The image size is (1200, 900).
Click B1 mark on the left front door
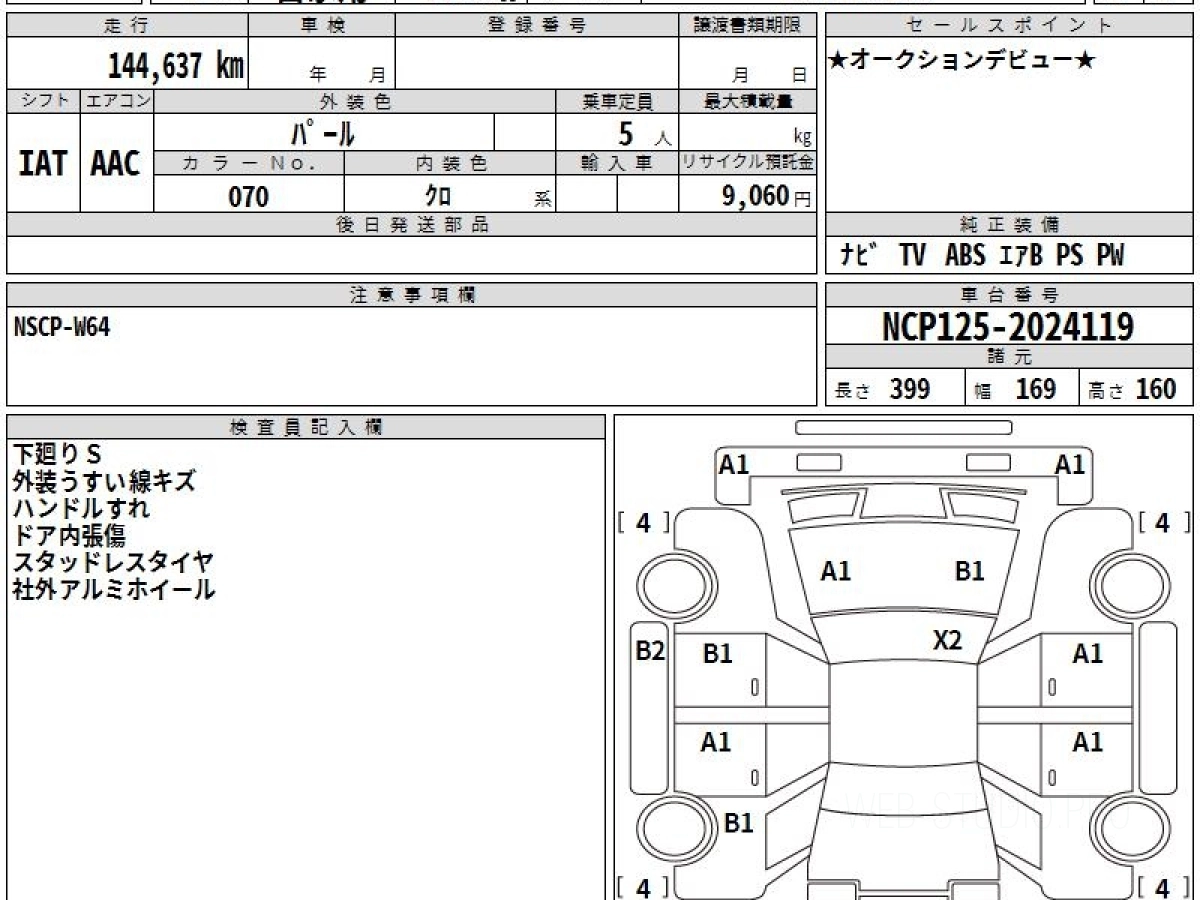(x=717, y=654)
